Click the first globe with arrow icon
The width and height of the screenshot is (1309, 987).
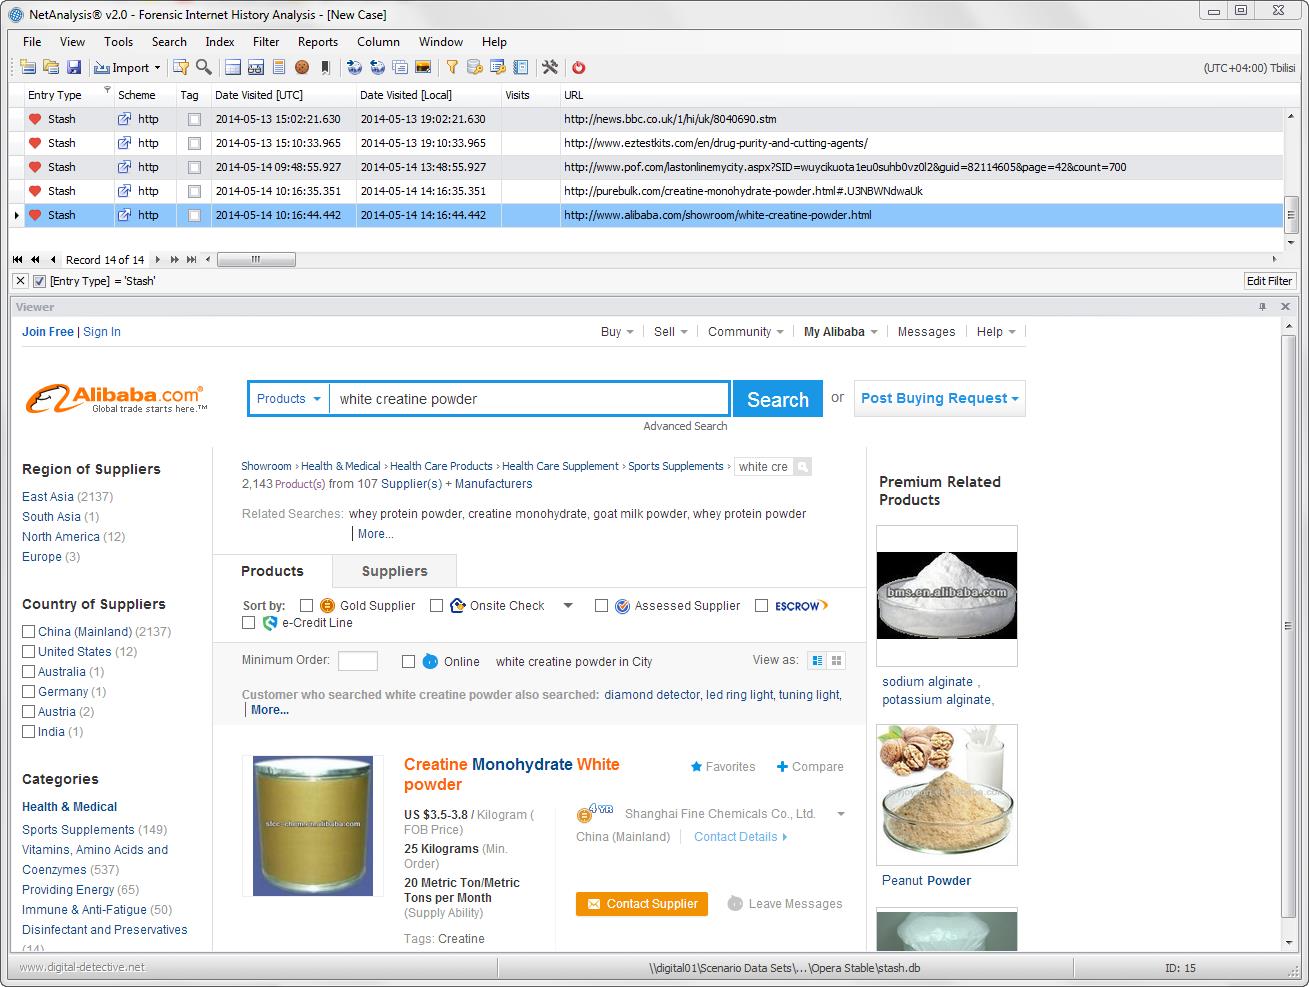tap(354, 67)
